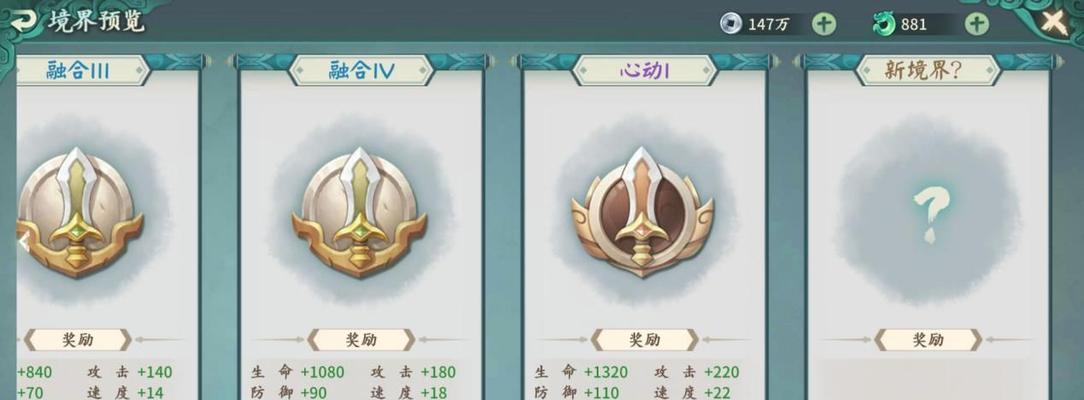Click the green jade dragon icon
1084x400 pixels.
click(884, 24)
